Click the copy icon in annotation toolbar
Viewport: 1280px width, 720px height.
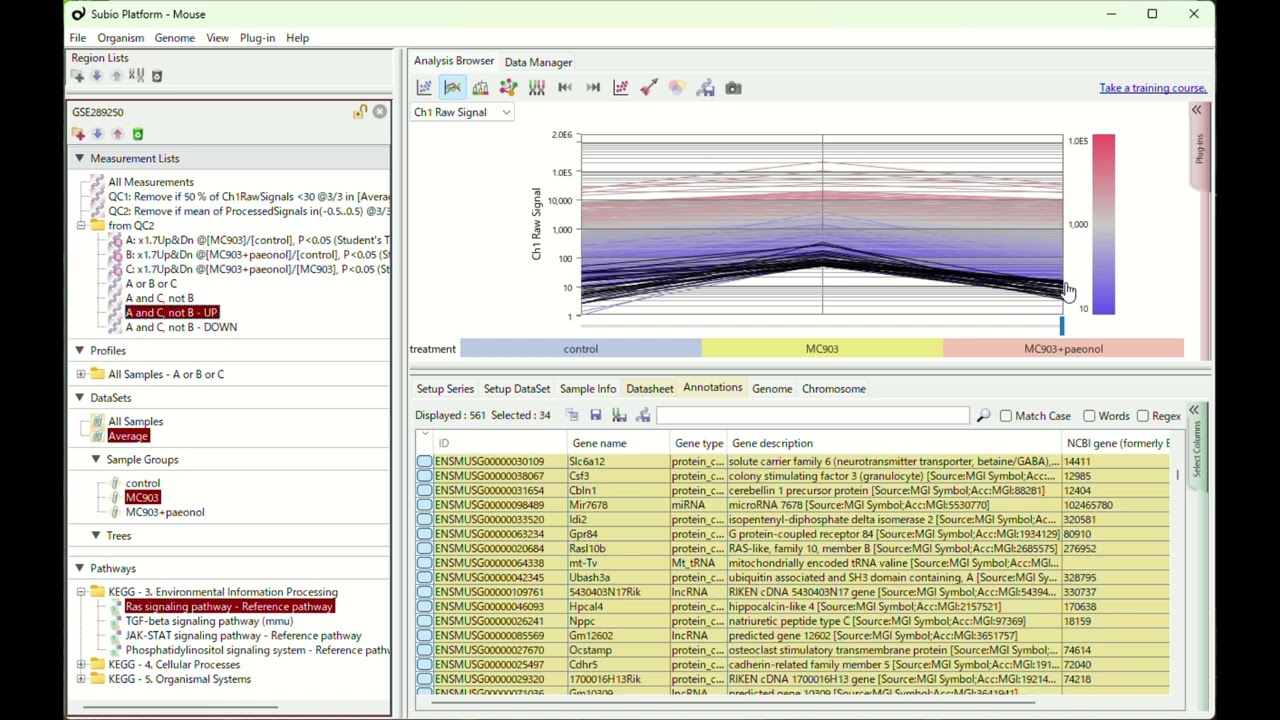pyautogui.click(x=572, y=416)
